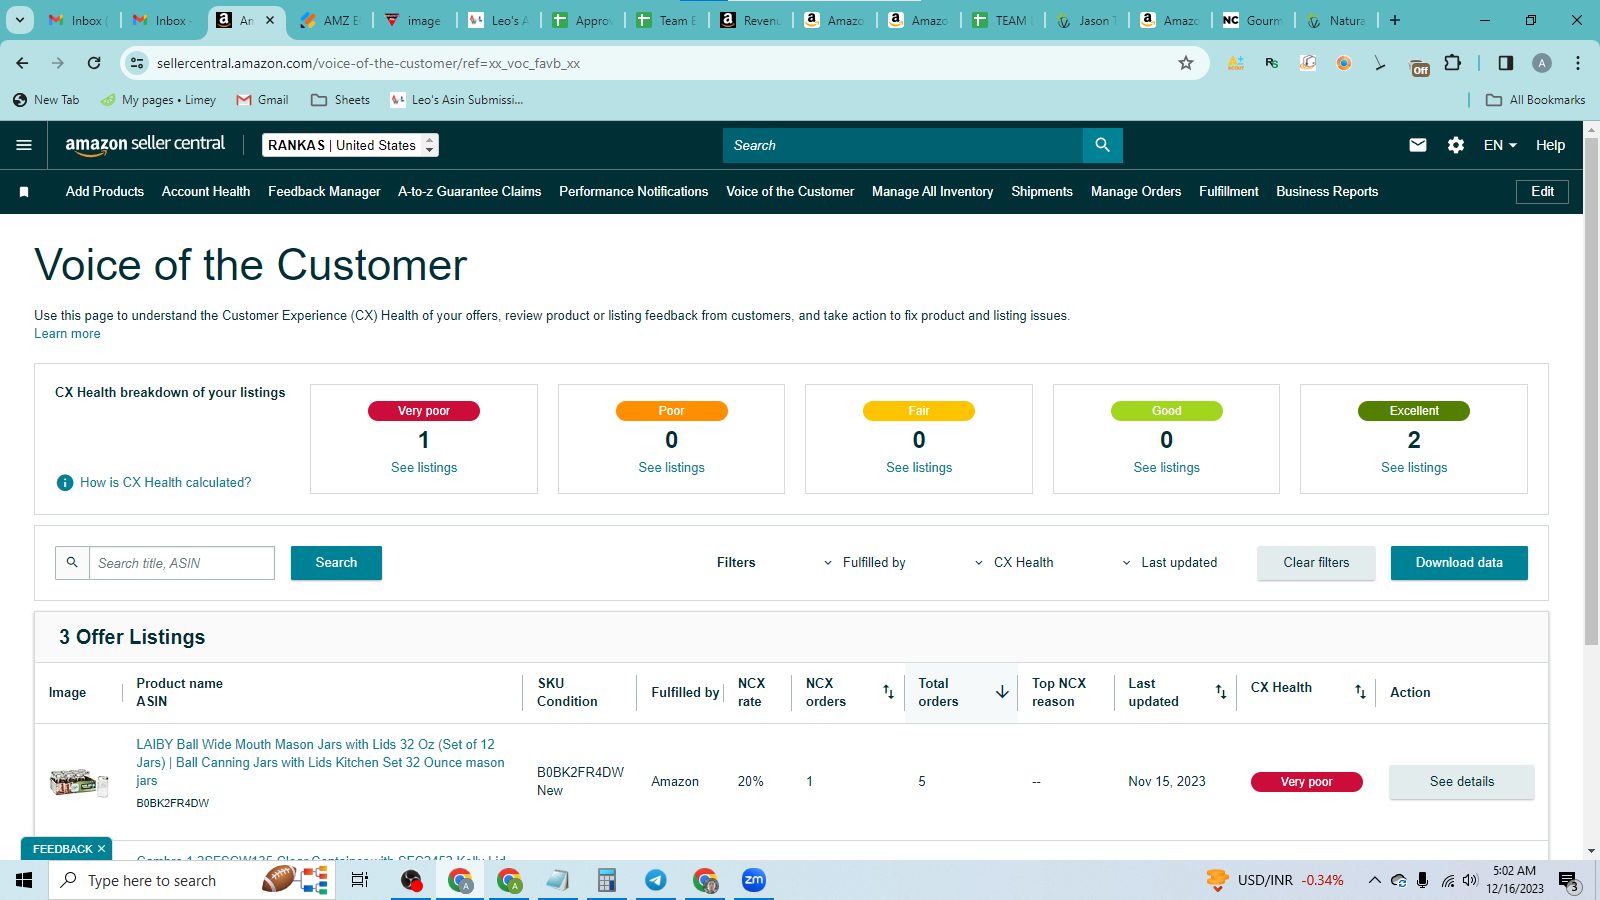Image resolution: width=1600 pixels, height=900 pixels.
Task: Open the Chrome extensions puzzle icon
Action: coord(1453,63)
